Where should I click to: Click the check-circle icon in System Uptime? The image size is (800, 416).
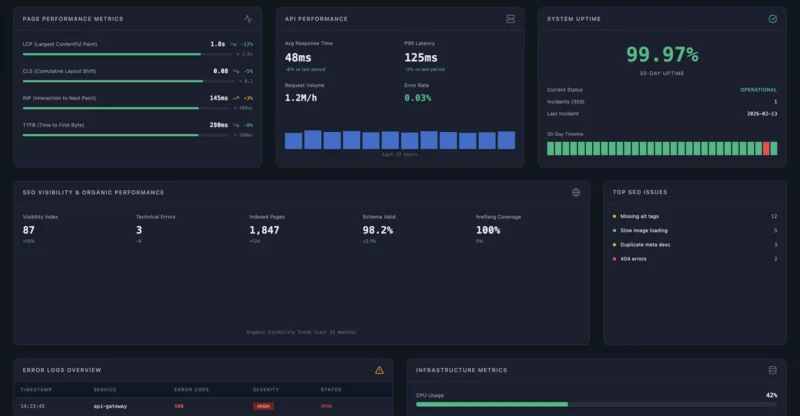[x=772, y=18]
